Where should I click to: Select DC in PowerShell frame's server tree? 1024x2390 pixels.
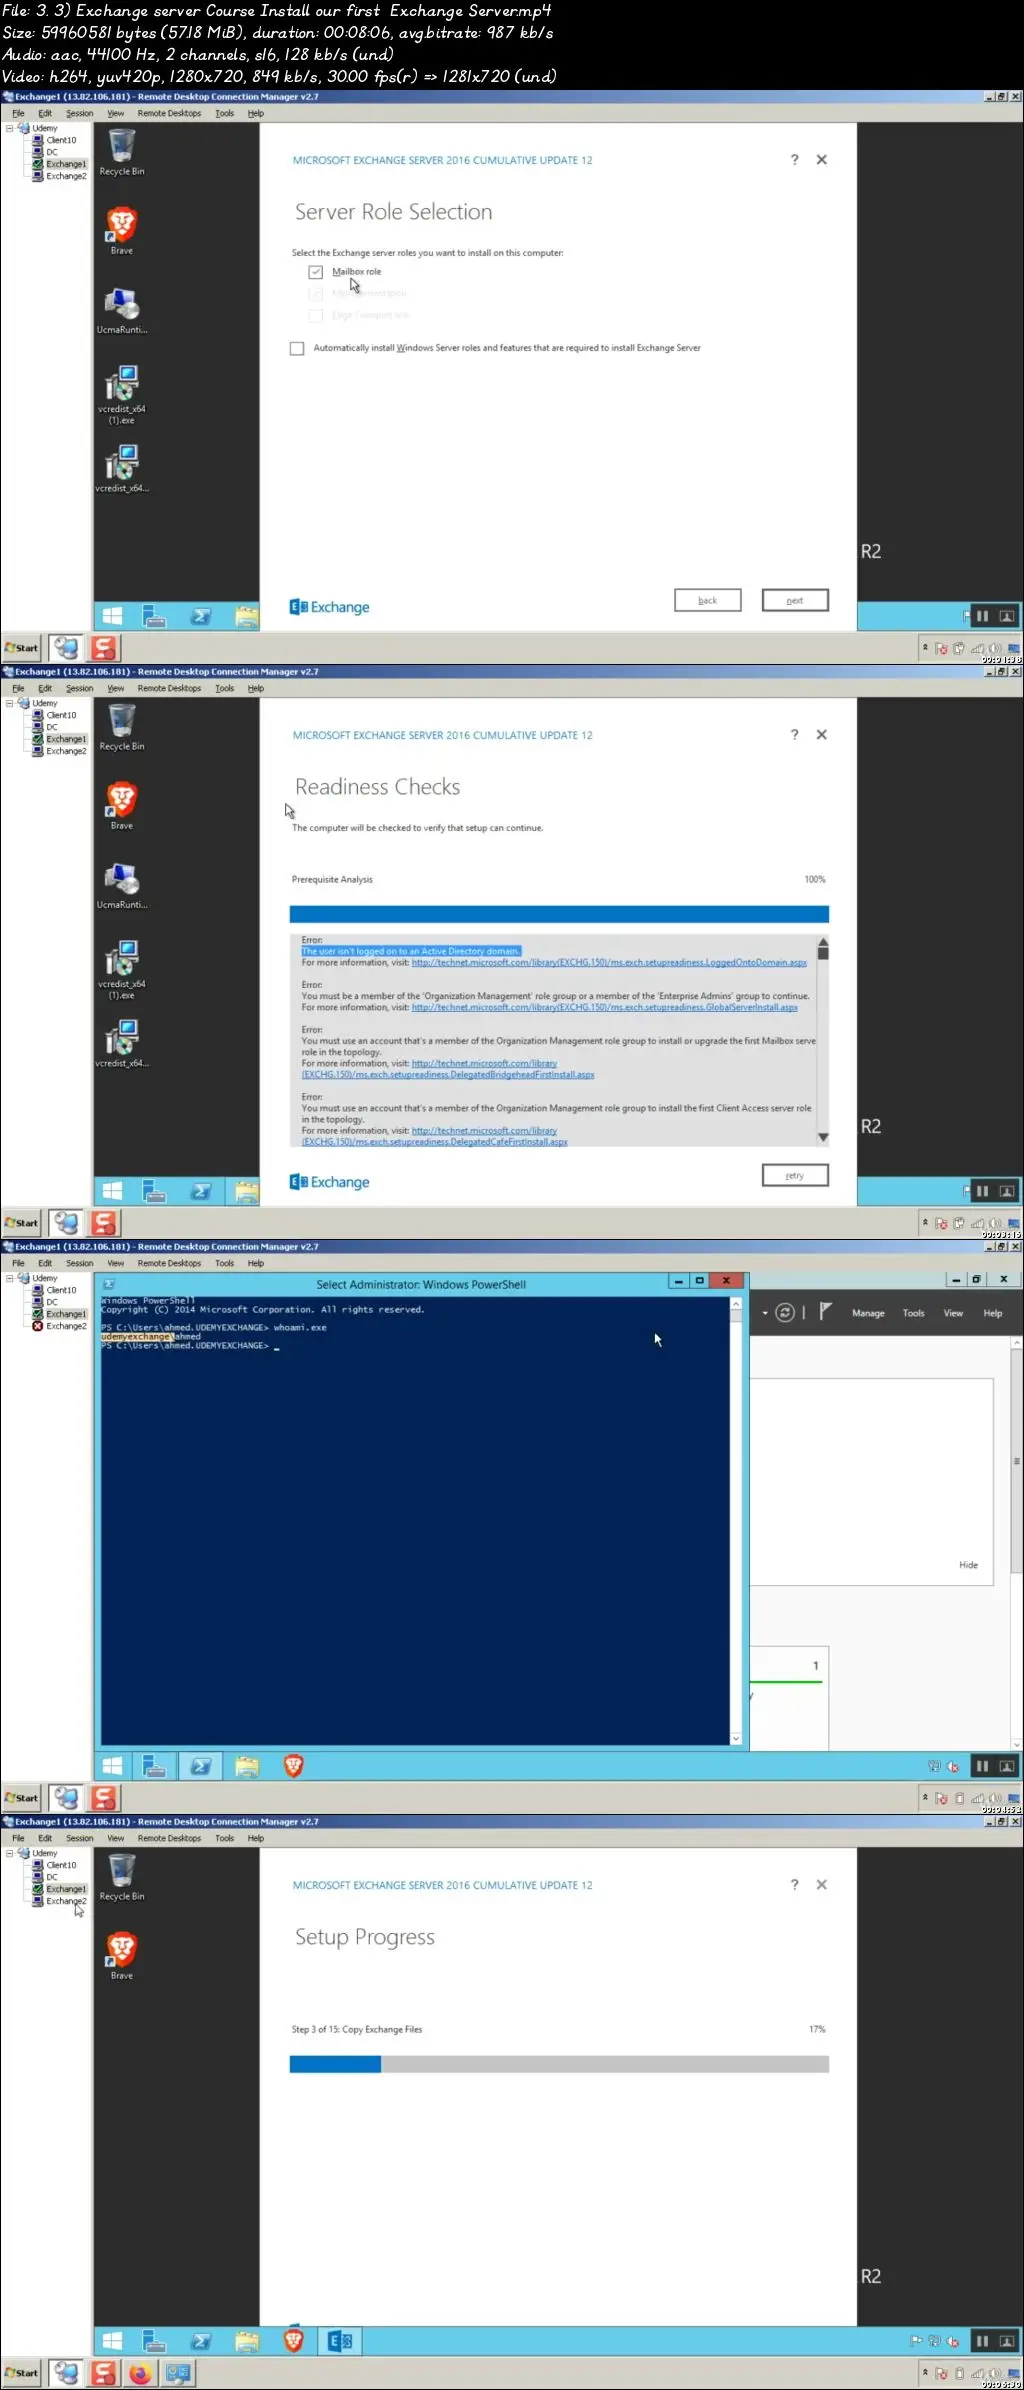[x=52, y=1302]
